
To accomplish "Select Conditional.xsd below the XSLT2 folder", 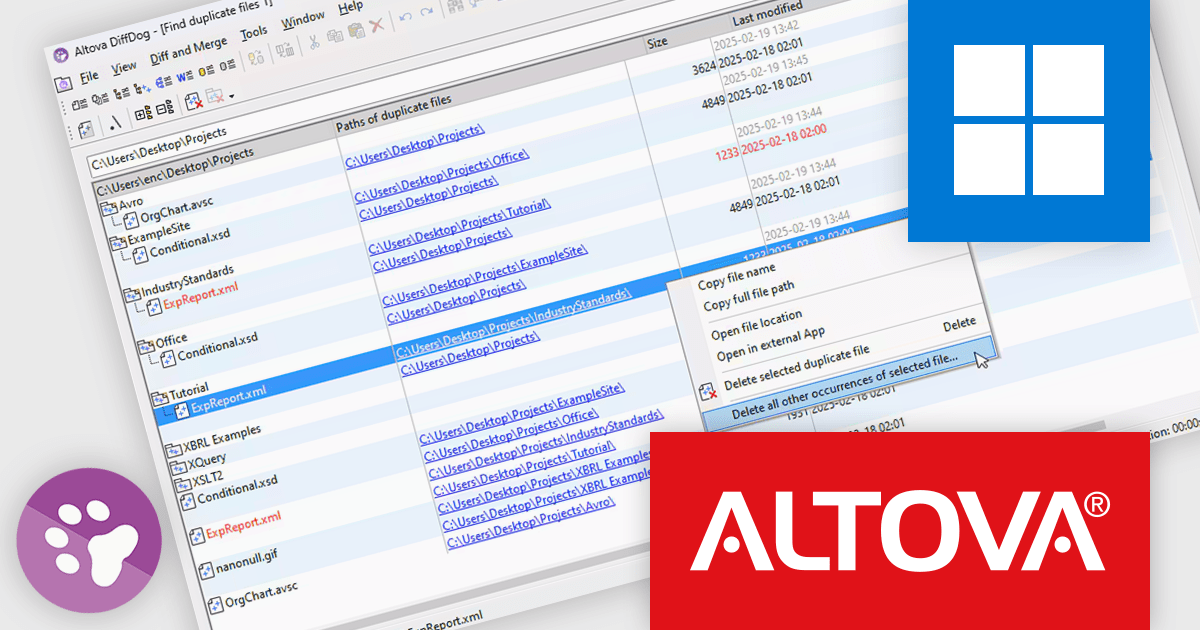I will click(x=237, y=492).
